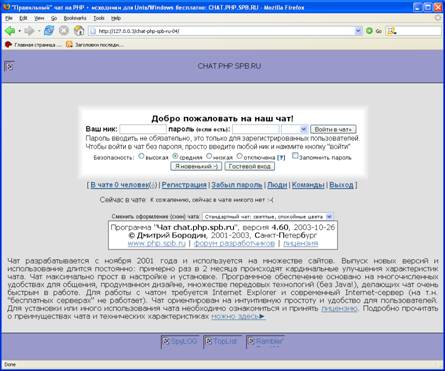Viewport: 445px width, 371px height.
Task: Open the dropdown next to password field
Action: (294, 129)
